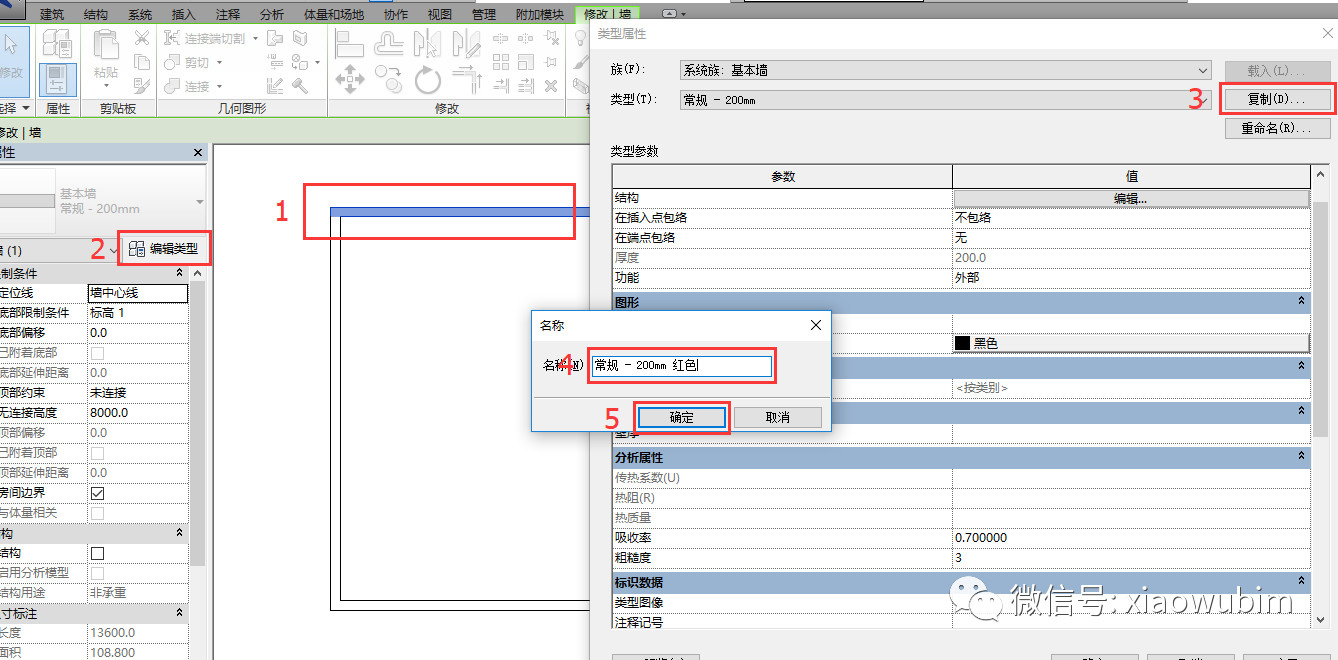Select the Rotate tool icon
The width and height of the screenshot is (1338, 660).
point(427,80)
